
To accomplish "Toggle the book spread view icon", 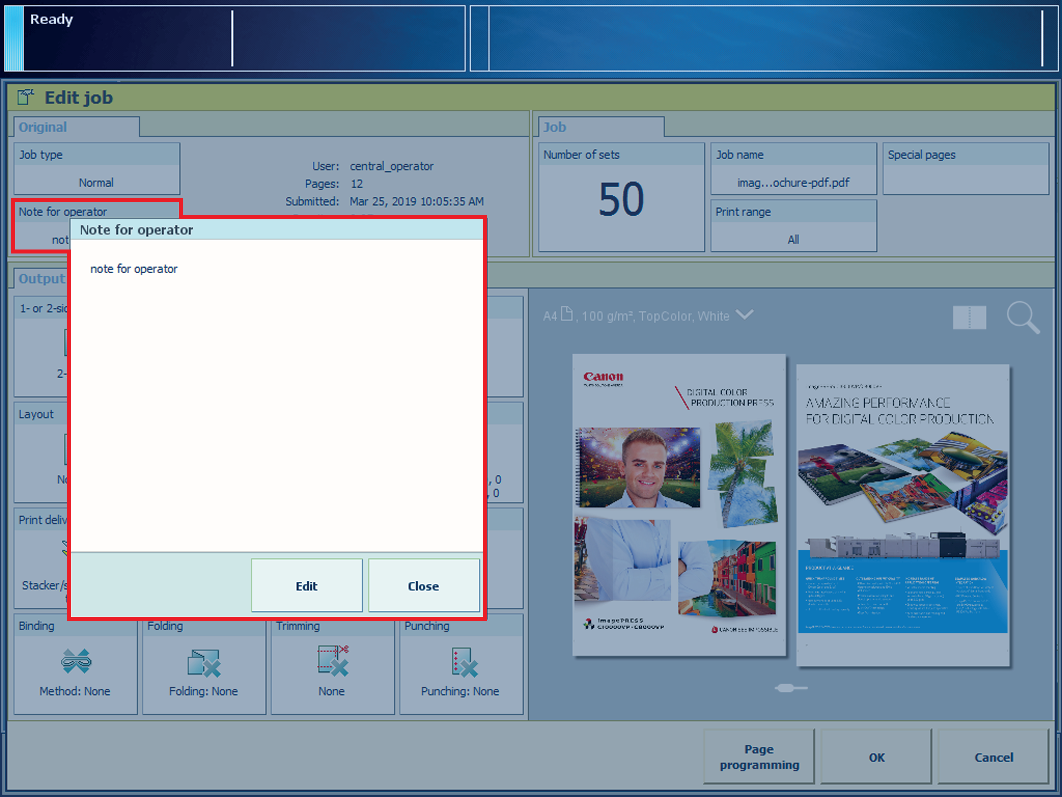I will (x=969, y=317).
